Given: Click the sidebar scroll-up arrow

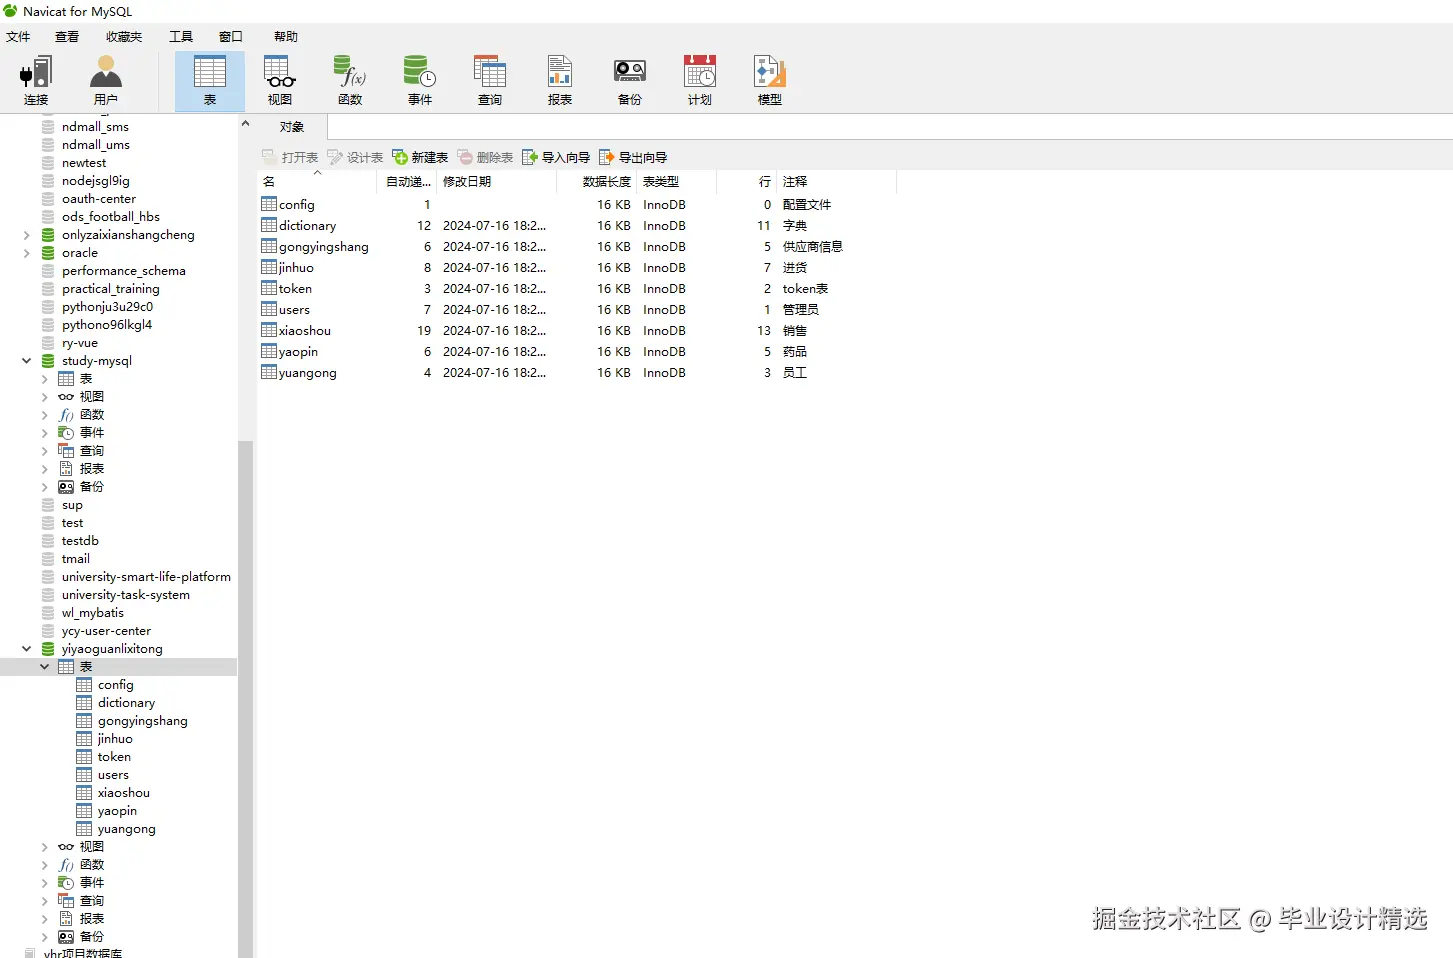Looking at the screenshot, I should (245, 124).
